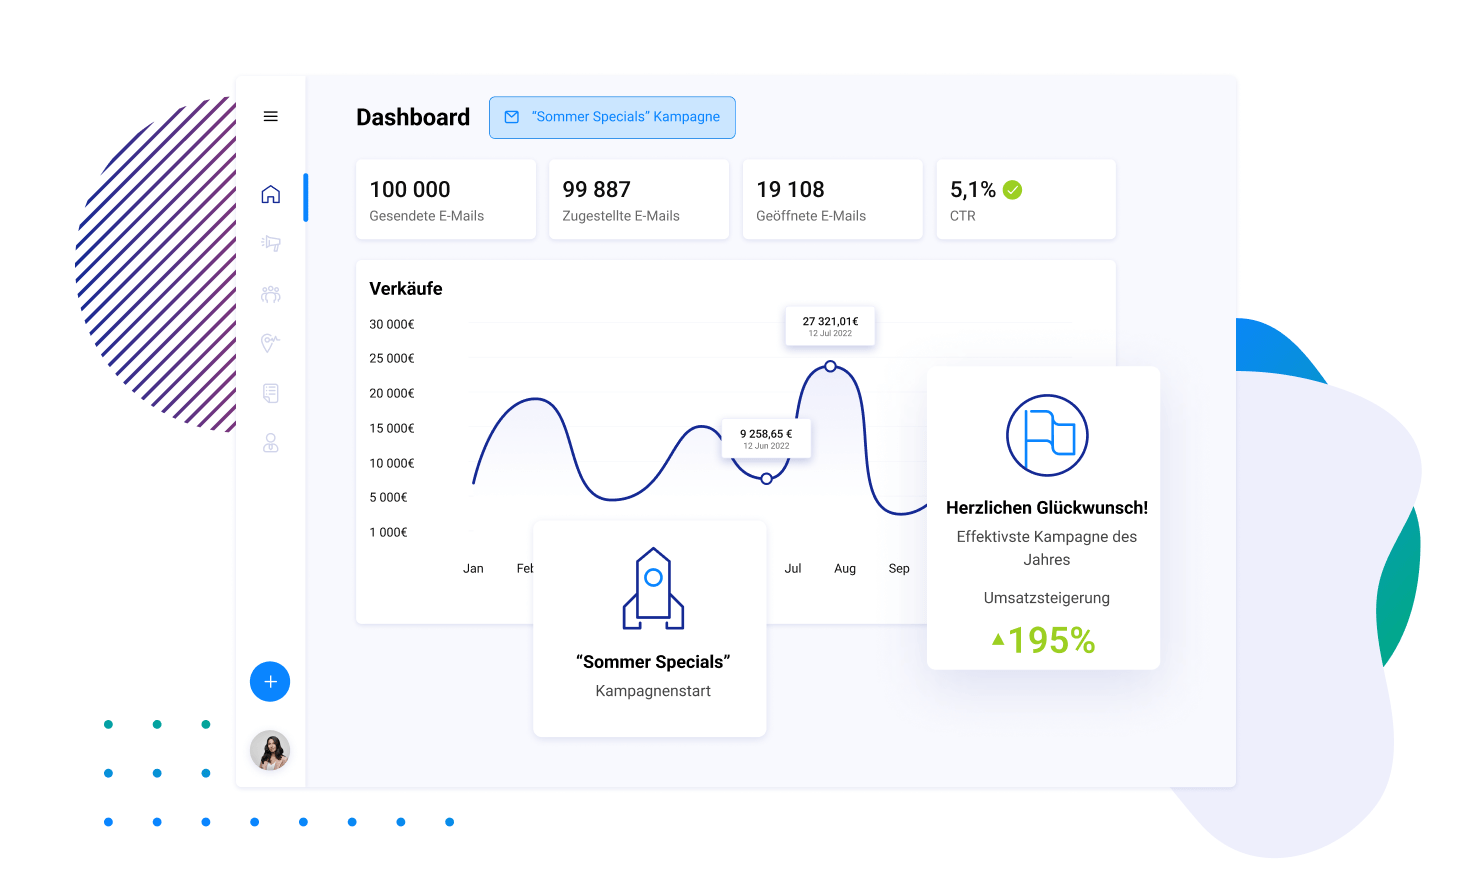Click the 30 000€ axis label
Viewport: 1472px width, 880px height.
392,324
